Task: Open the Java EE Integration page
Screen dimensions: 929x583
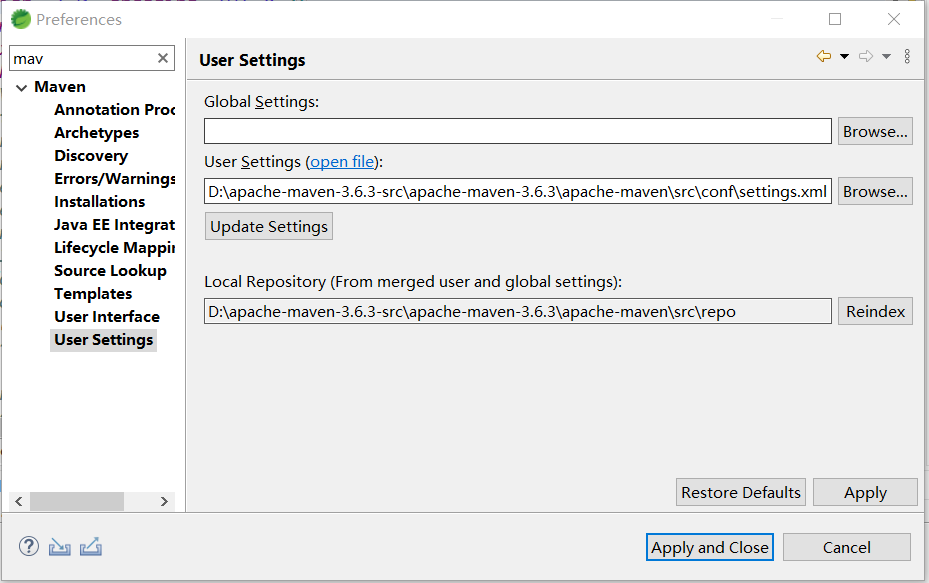Action: click(114, 225)
